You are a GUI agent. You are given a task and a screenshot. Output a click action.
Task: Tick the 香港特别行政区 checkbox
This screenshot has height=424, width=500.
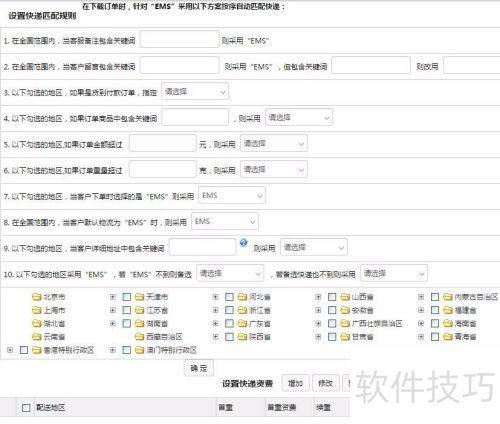24,350
